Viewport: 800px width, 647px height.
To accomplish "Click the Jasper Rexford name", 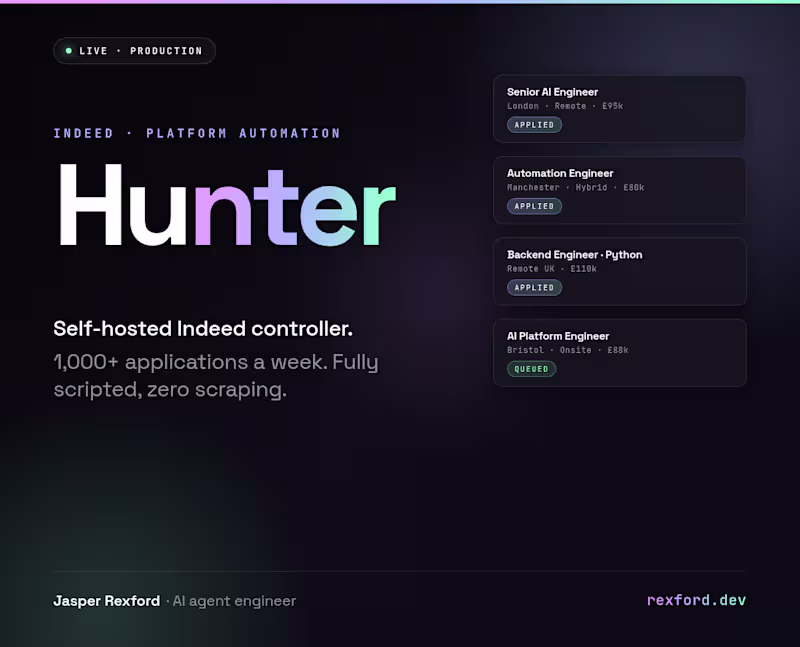I will pos(107,601).
